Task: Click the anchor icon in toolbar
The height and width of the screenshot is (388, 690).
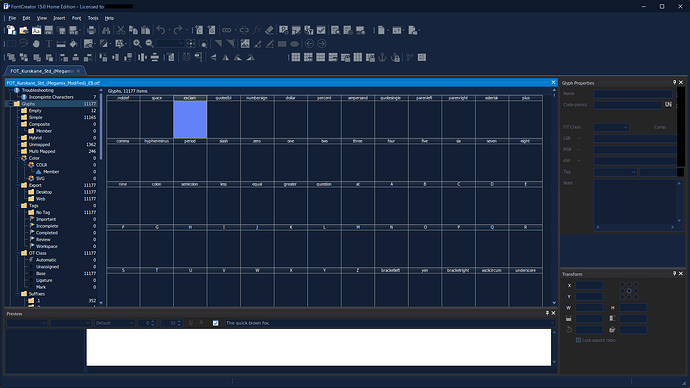Action: tap(382, 57)
